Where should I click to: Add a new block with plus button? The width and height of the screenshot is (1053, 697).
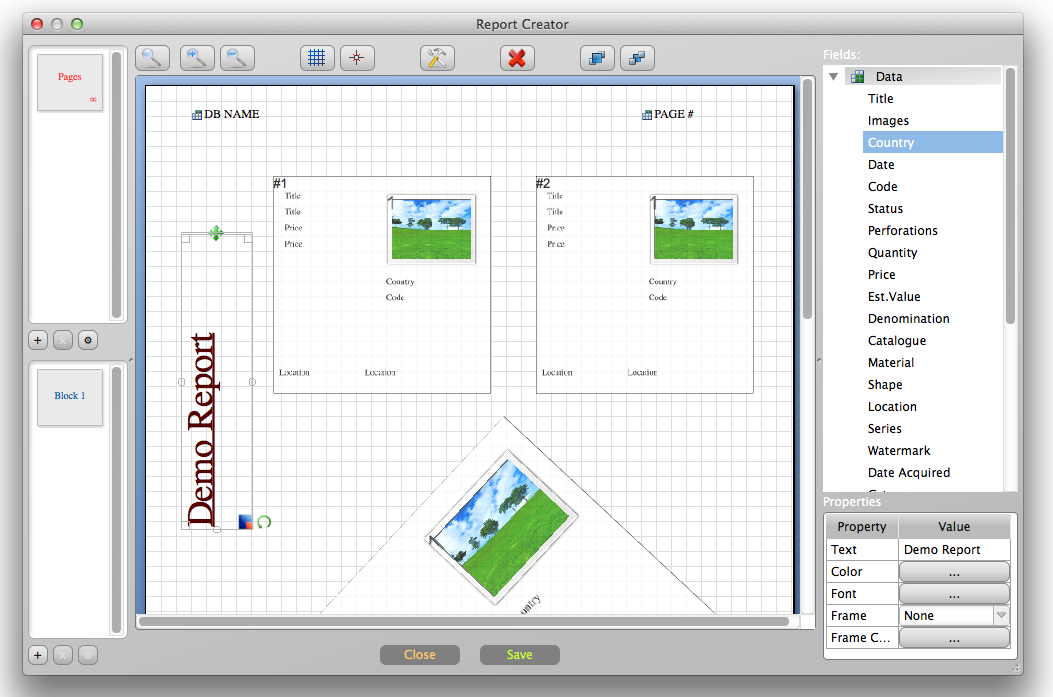(38, 655)
